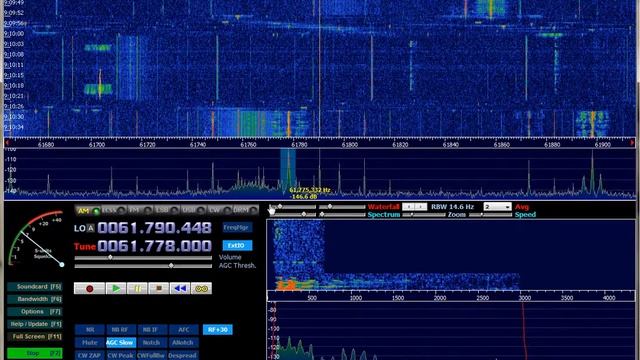Click the red Waterfall label
The height and width of the screenshot is (360, 640).
(x=383, y=207)
